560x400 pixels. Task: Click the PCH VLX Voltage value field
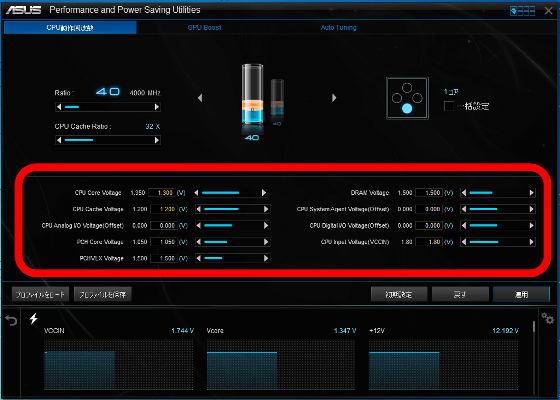164,258
